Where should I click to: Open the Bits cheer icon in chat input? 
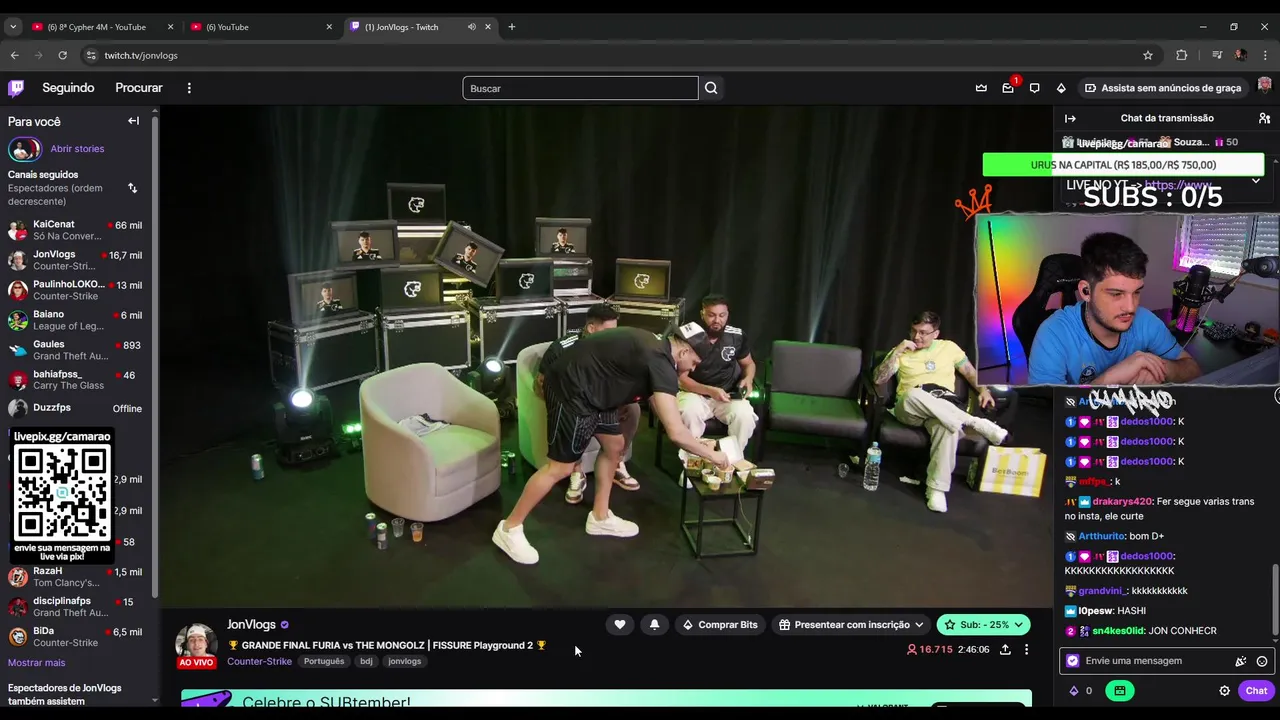point(1241,661)
